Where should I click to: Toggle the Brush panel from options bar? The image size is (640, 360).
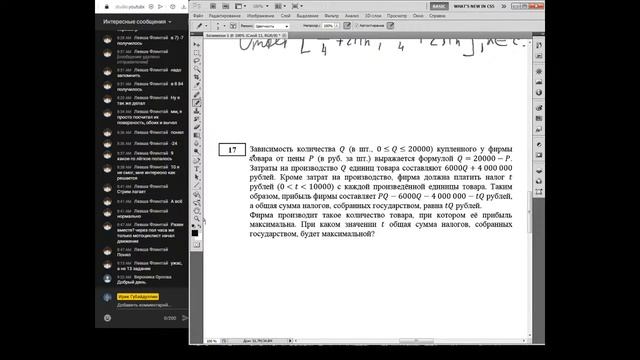point(233,26)
